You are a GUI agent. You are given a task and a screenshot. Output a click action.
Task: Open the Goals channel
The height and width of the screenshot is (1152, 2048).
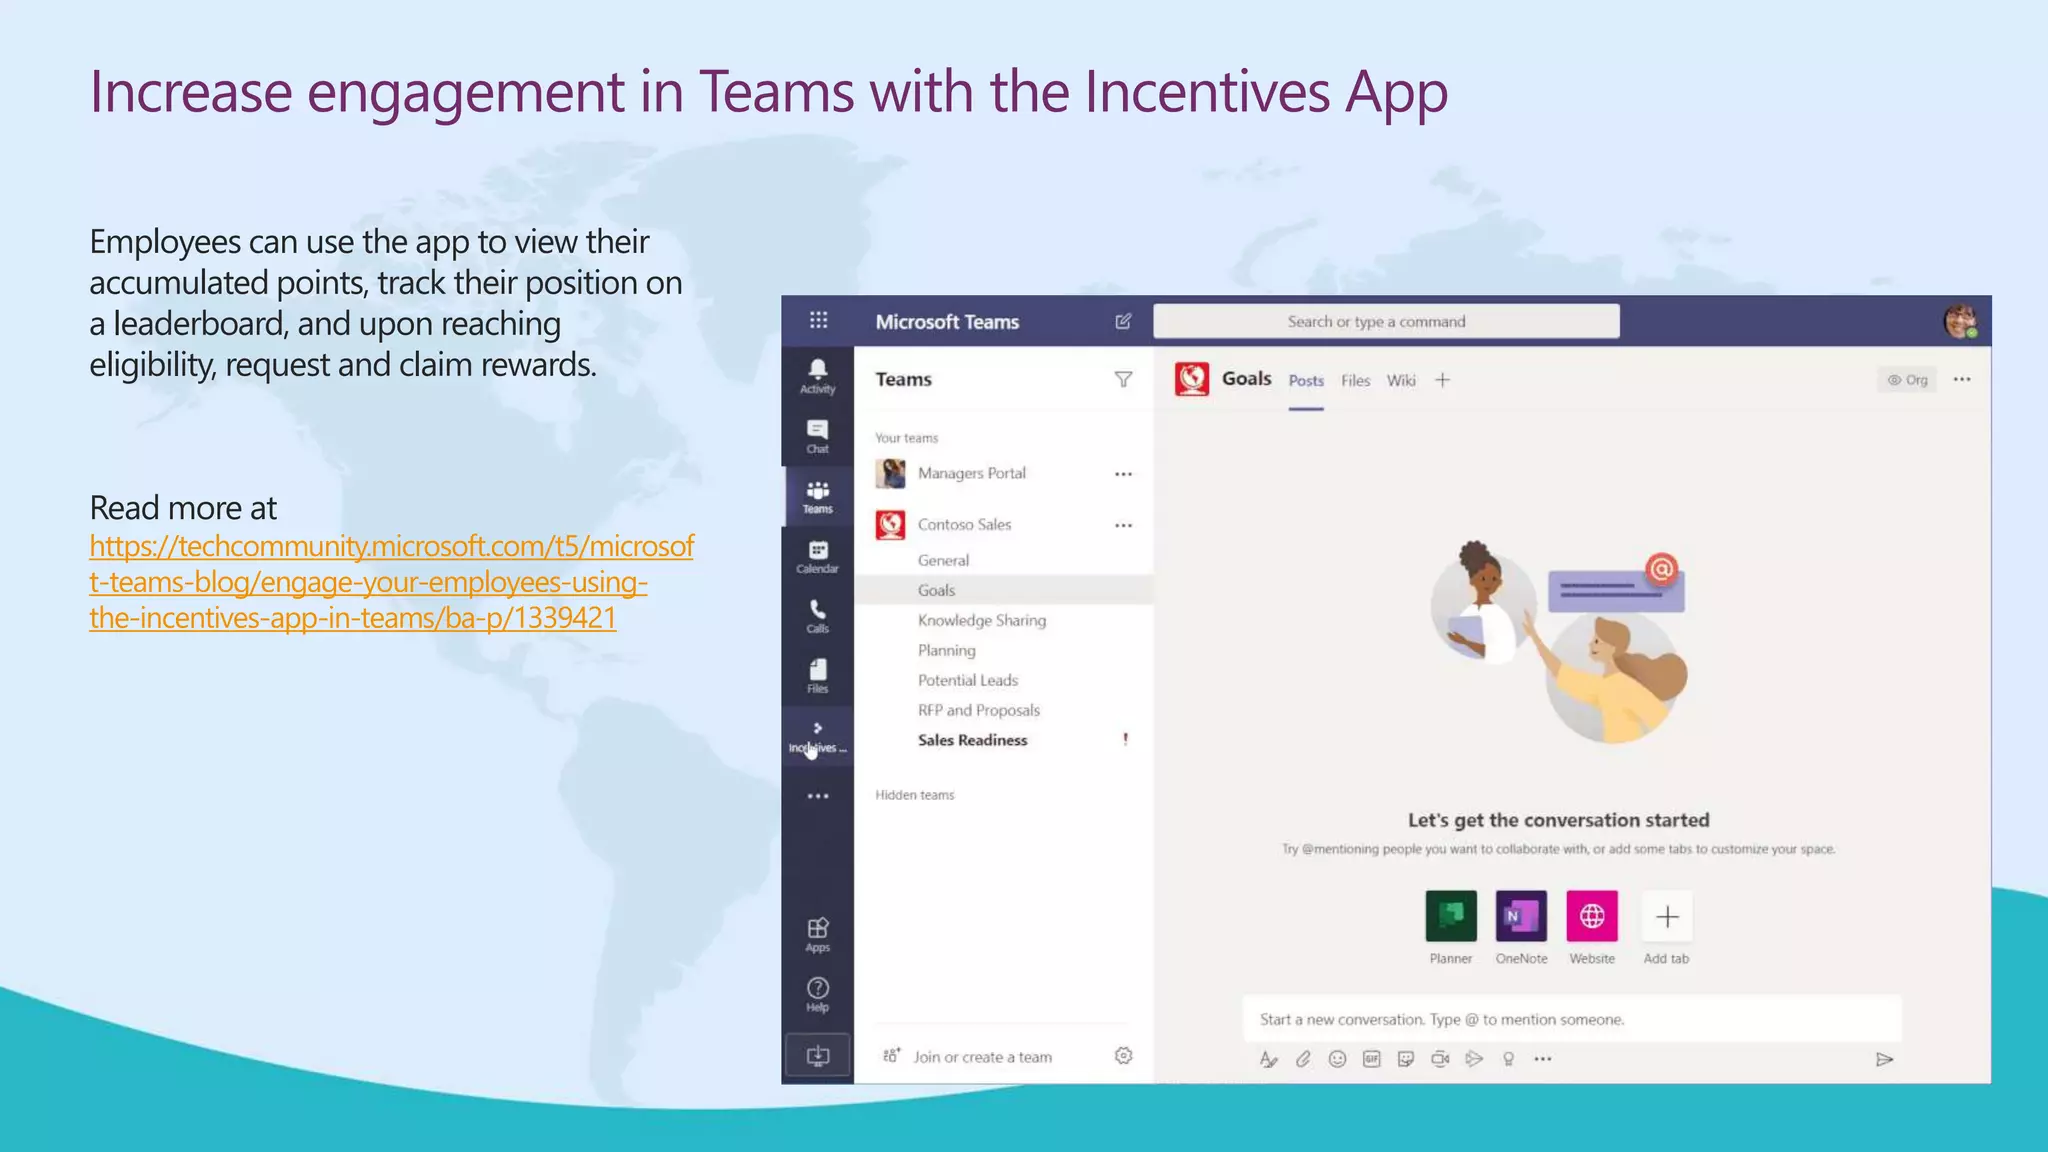1003,590
